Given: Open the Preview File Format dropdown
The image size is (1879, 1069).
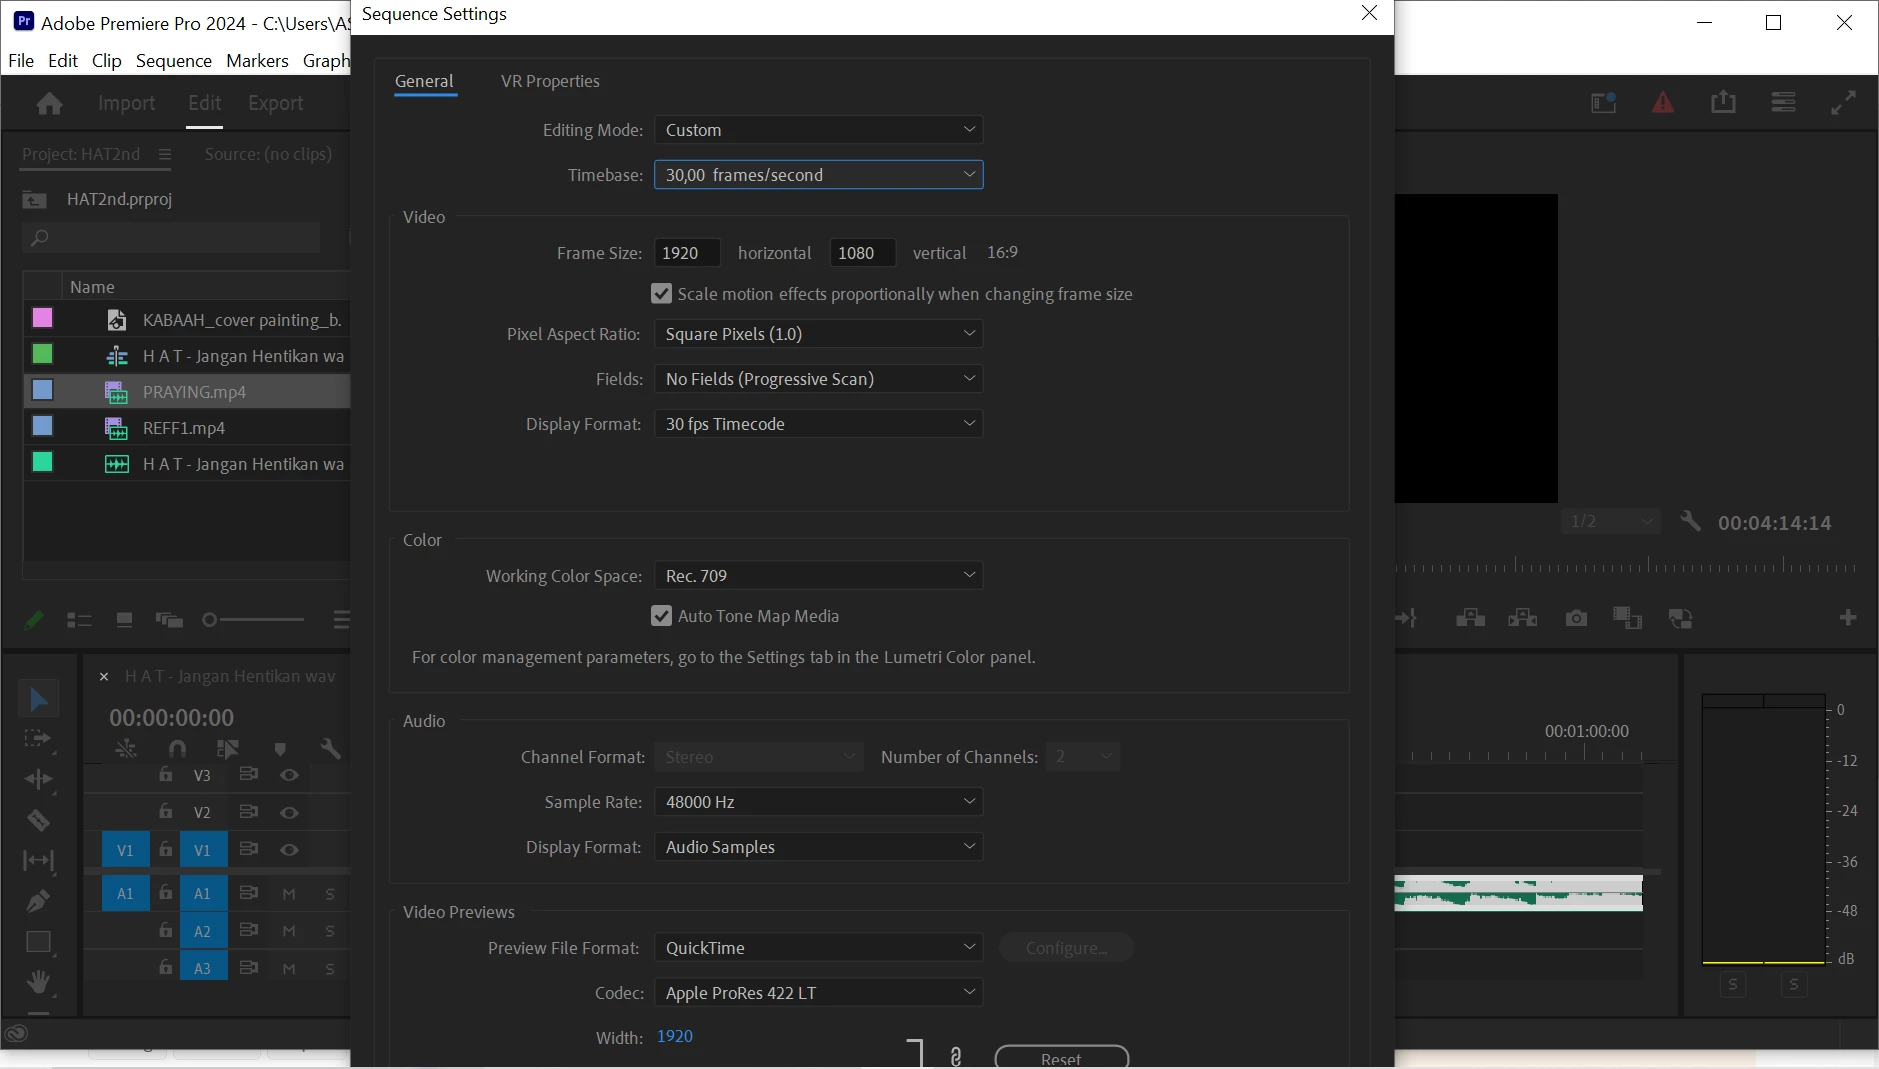Looking at the screenshot, I should pyautogui.click(x=818, y=948).
